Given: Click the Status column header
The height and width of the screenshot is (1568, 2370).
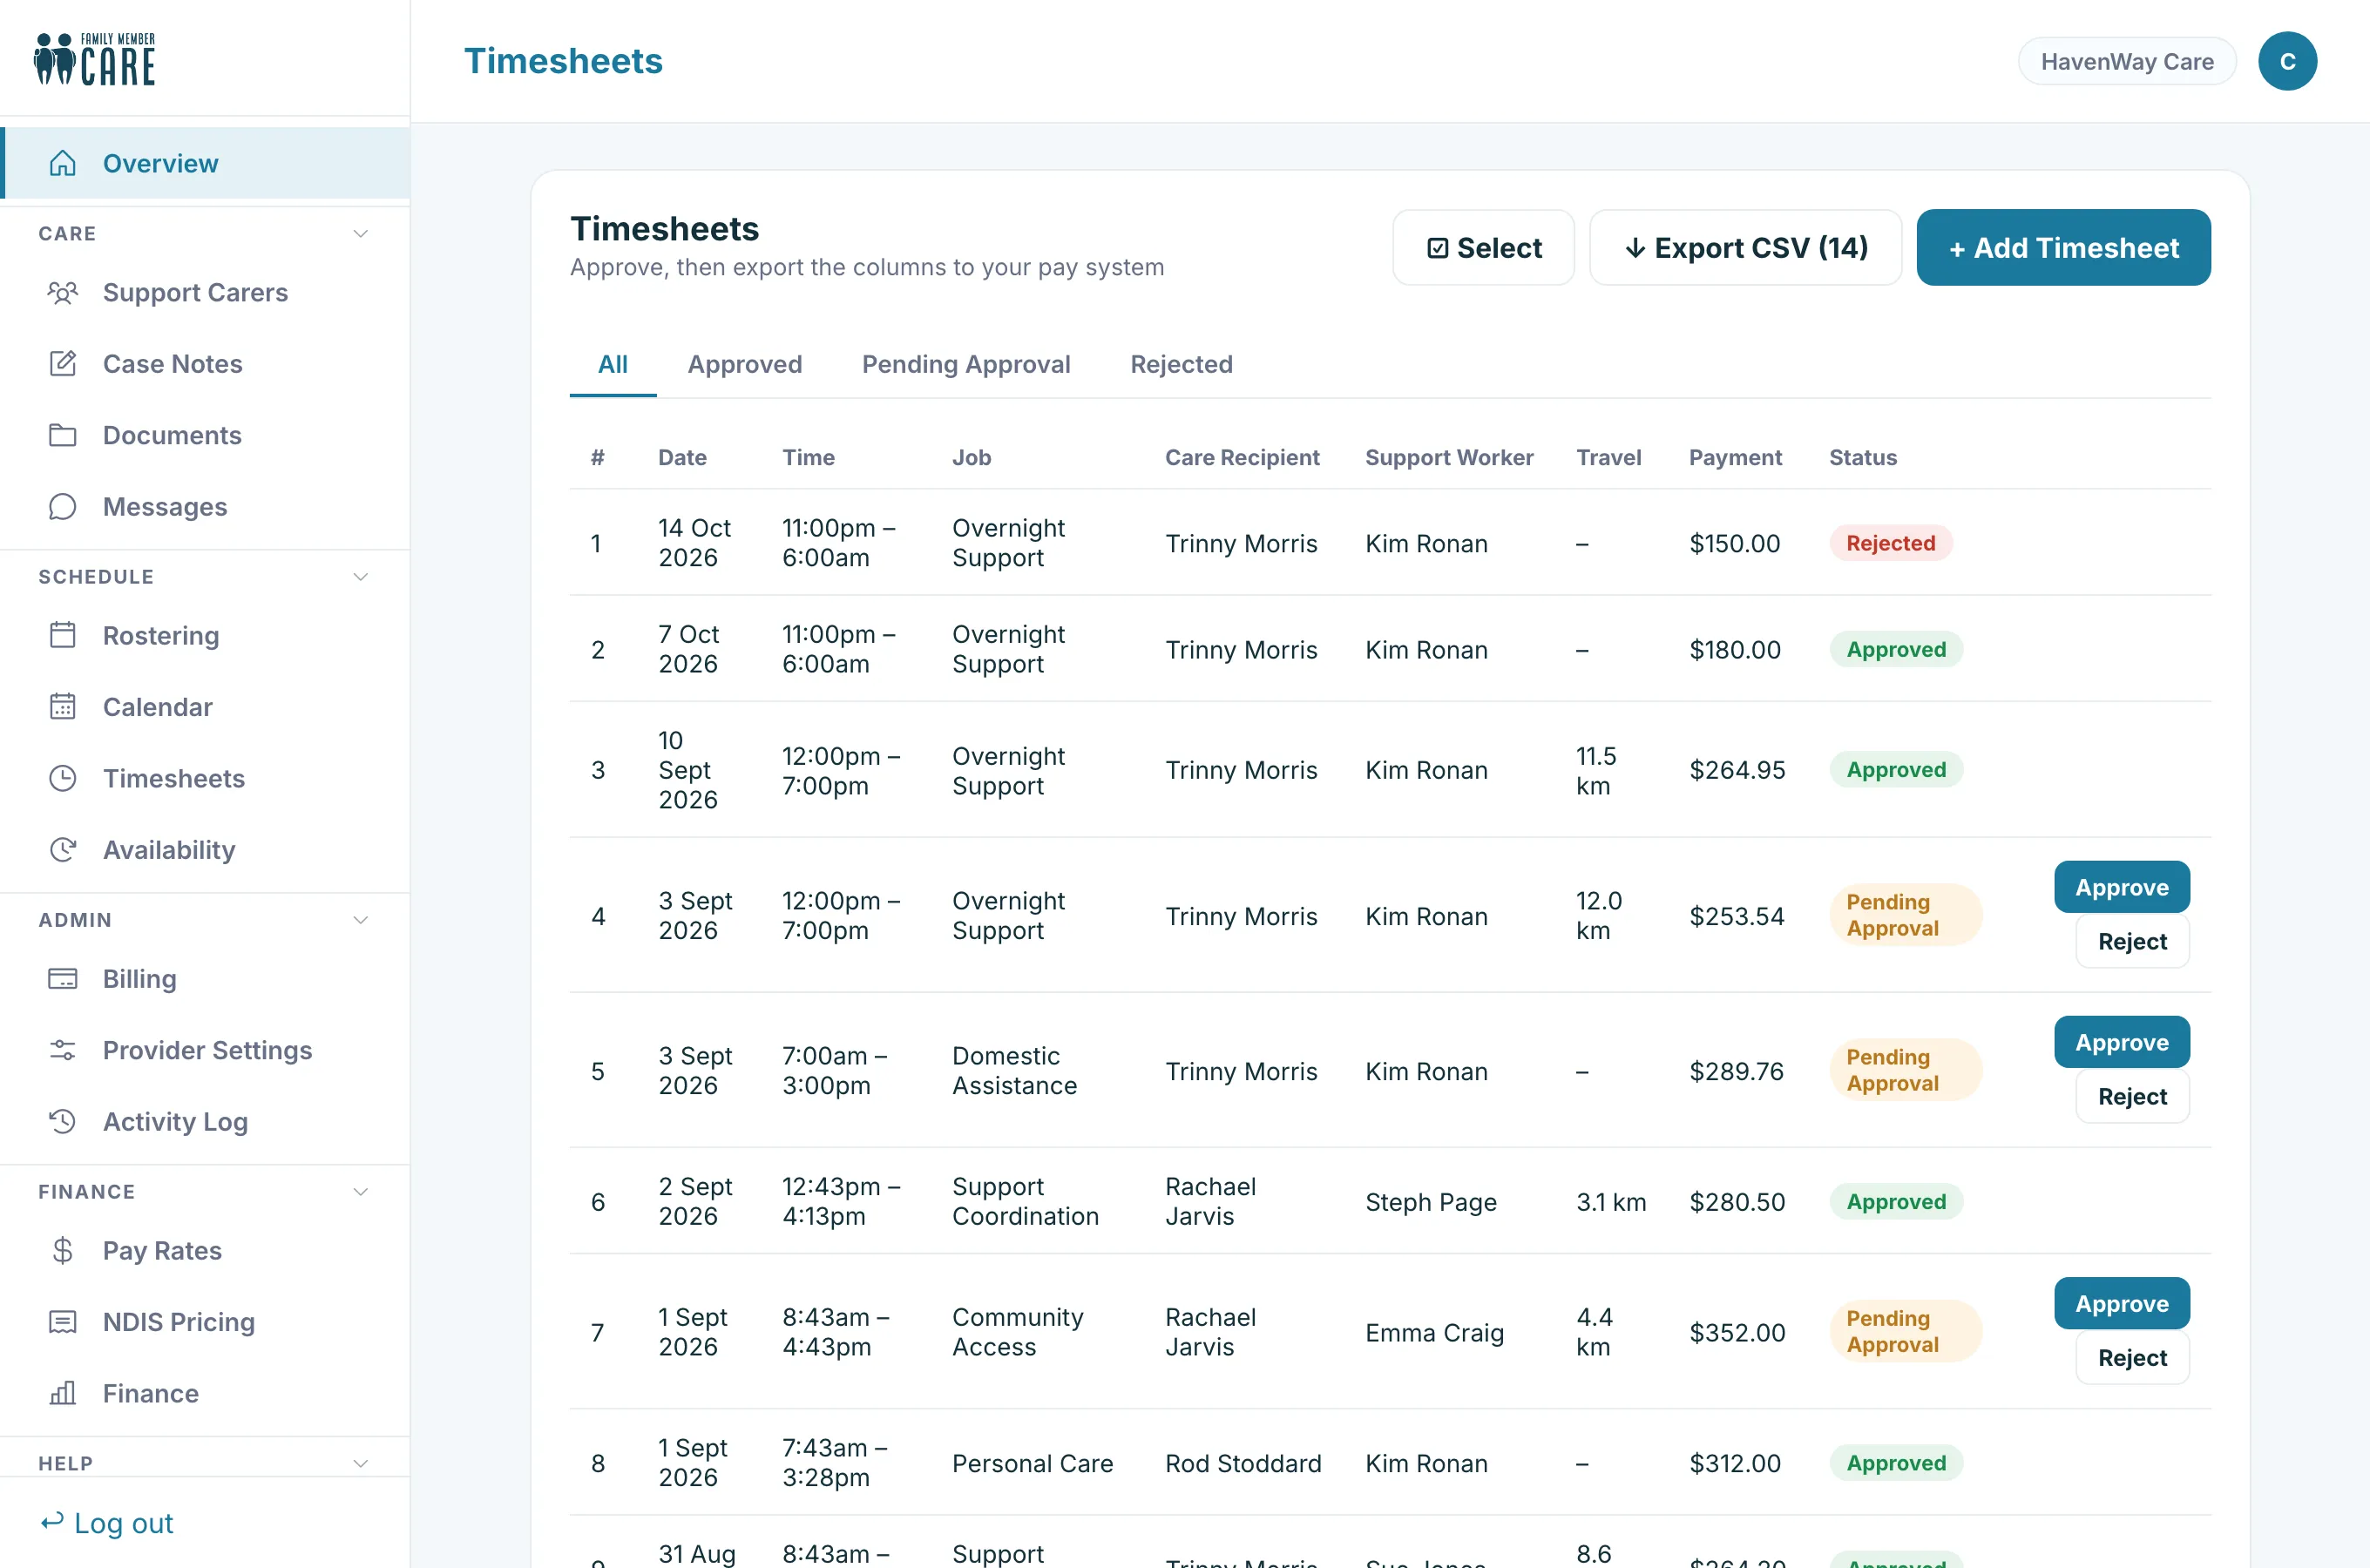Looking at the screenshot, I should click(1862, 457).
